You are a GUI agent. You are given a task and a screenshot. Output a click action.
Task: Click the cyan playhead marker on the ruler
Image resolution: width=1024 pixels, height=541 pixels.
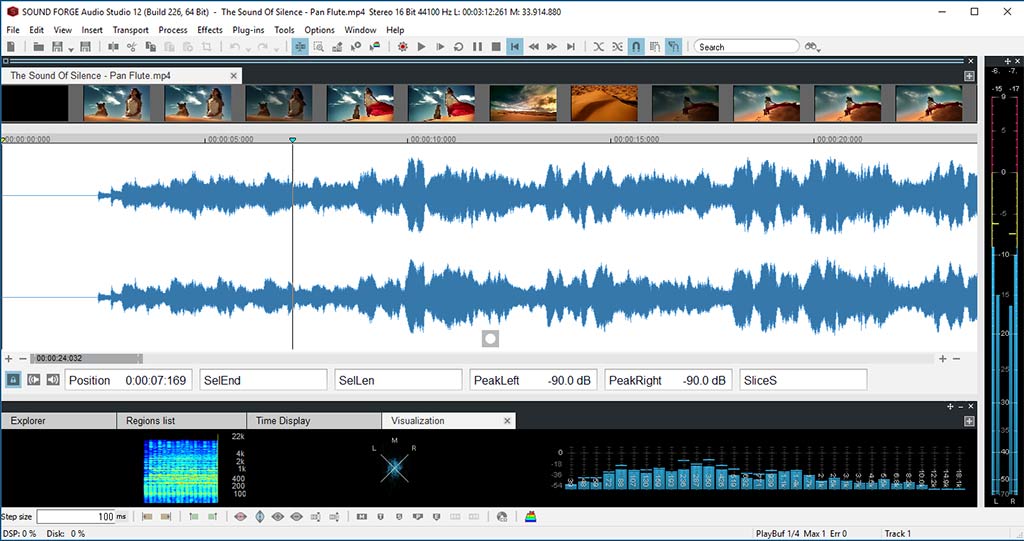point(293,140)
